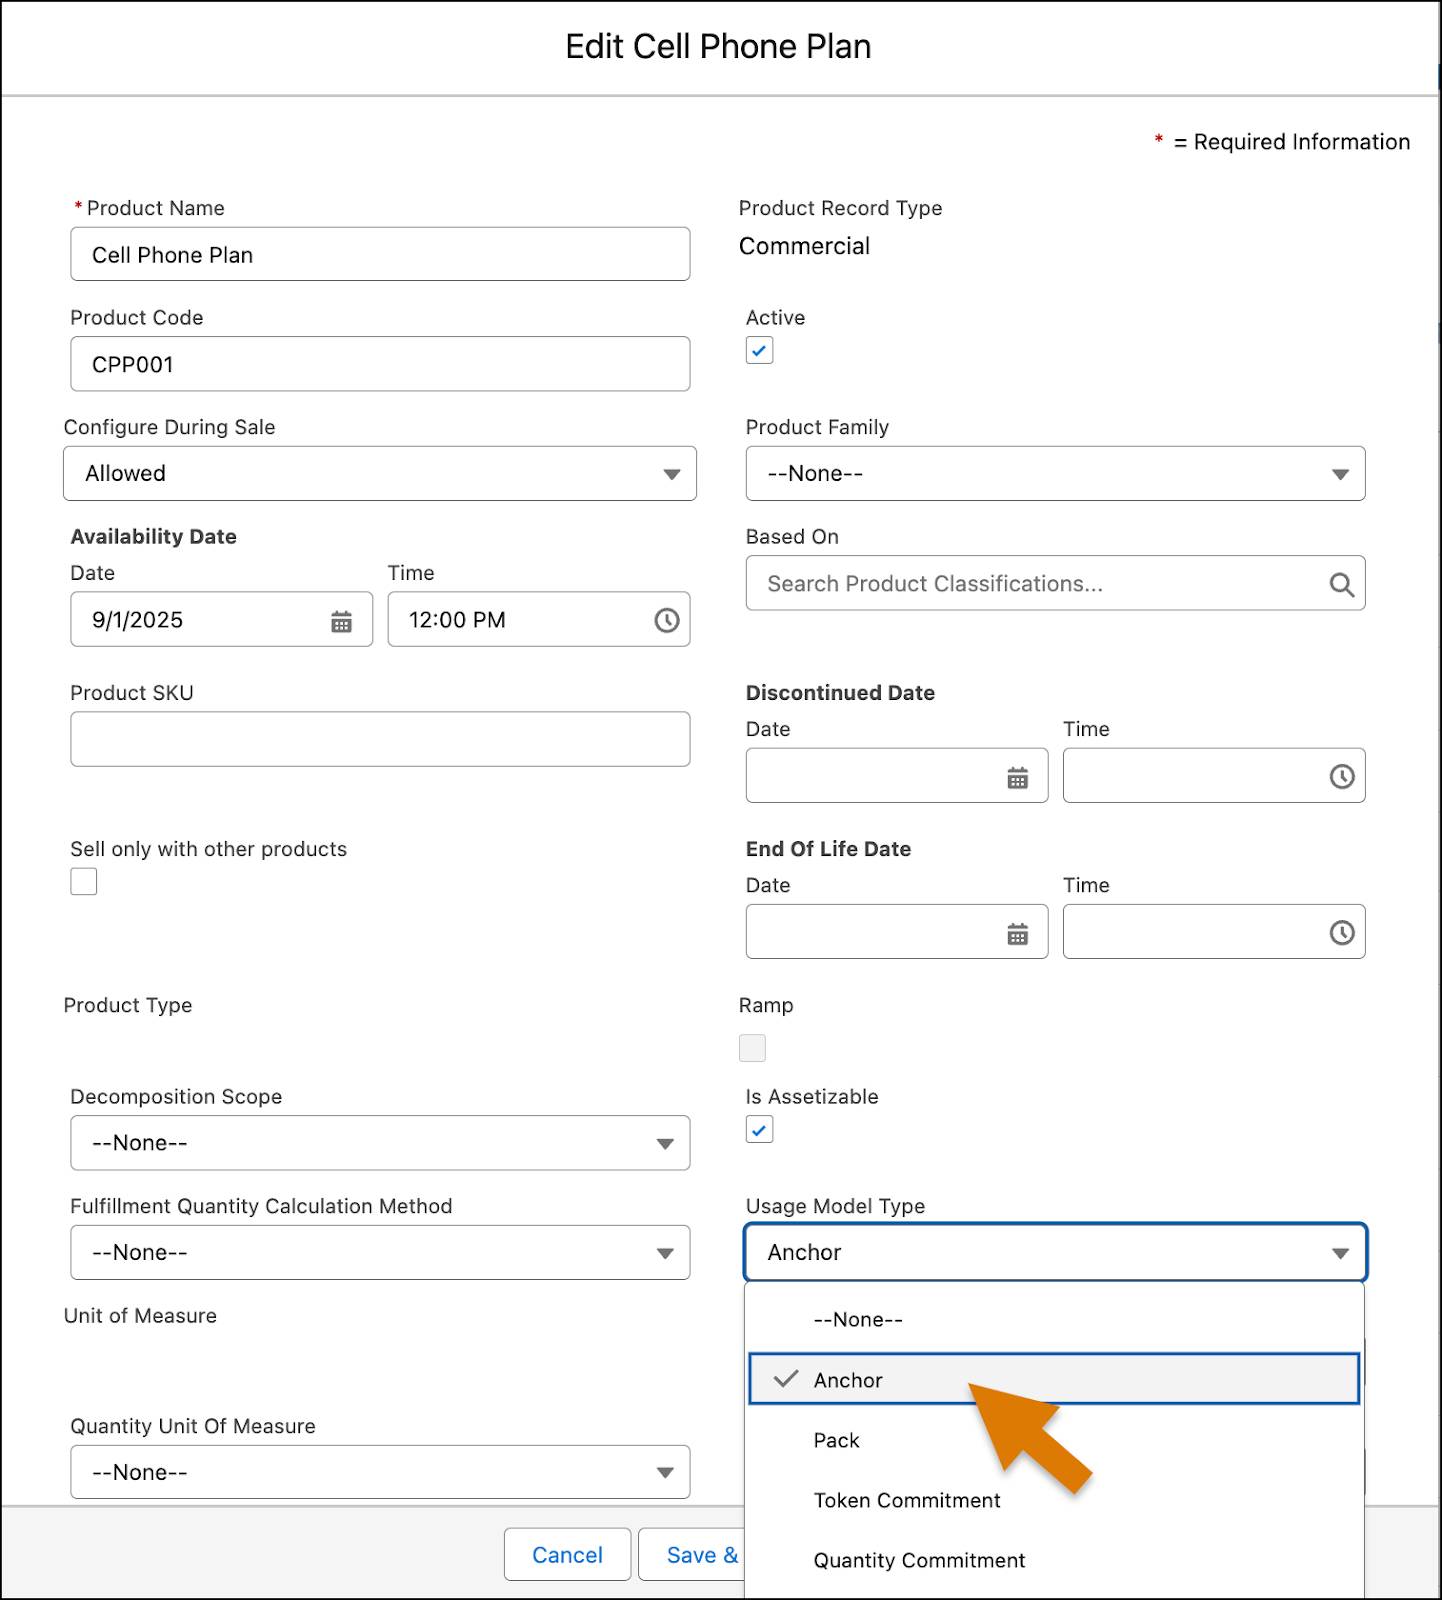This screenshot has height=1600, width=1442.
Task: Open the Availability Date calendar picker
Action: click(x=341, y=621)
